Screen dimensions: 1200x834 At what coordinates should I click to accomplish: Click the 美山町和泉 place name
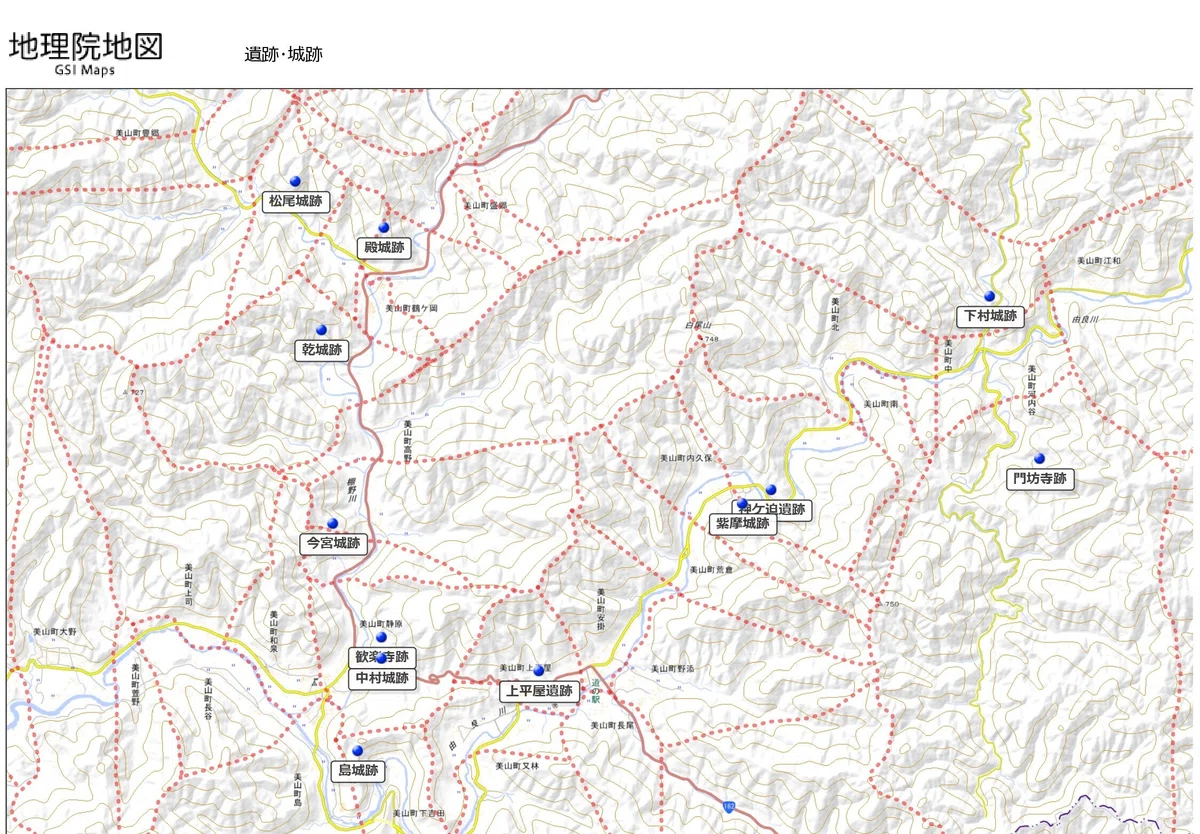coord(274,631)
